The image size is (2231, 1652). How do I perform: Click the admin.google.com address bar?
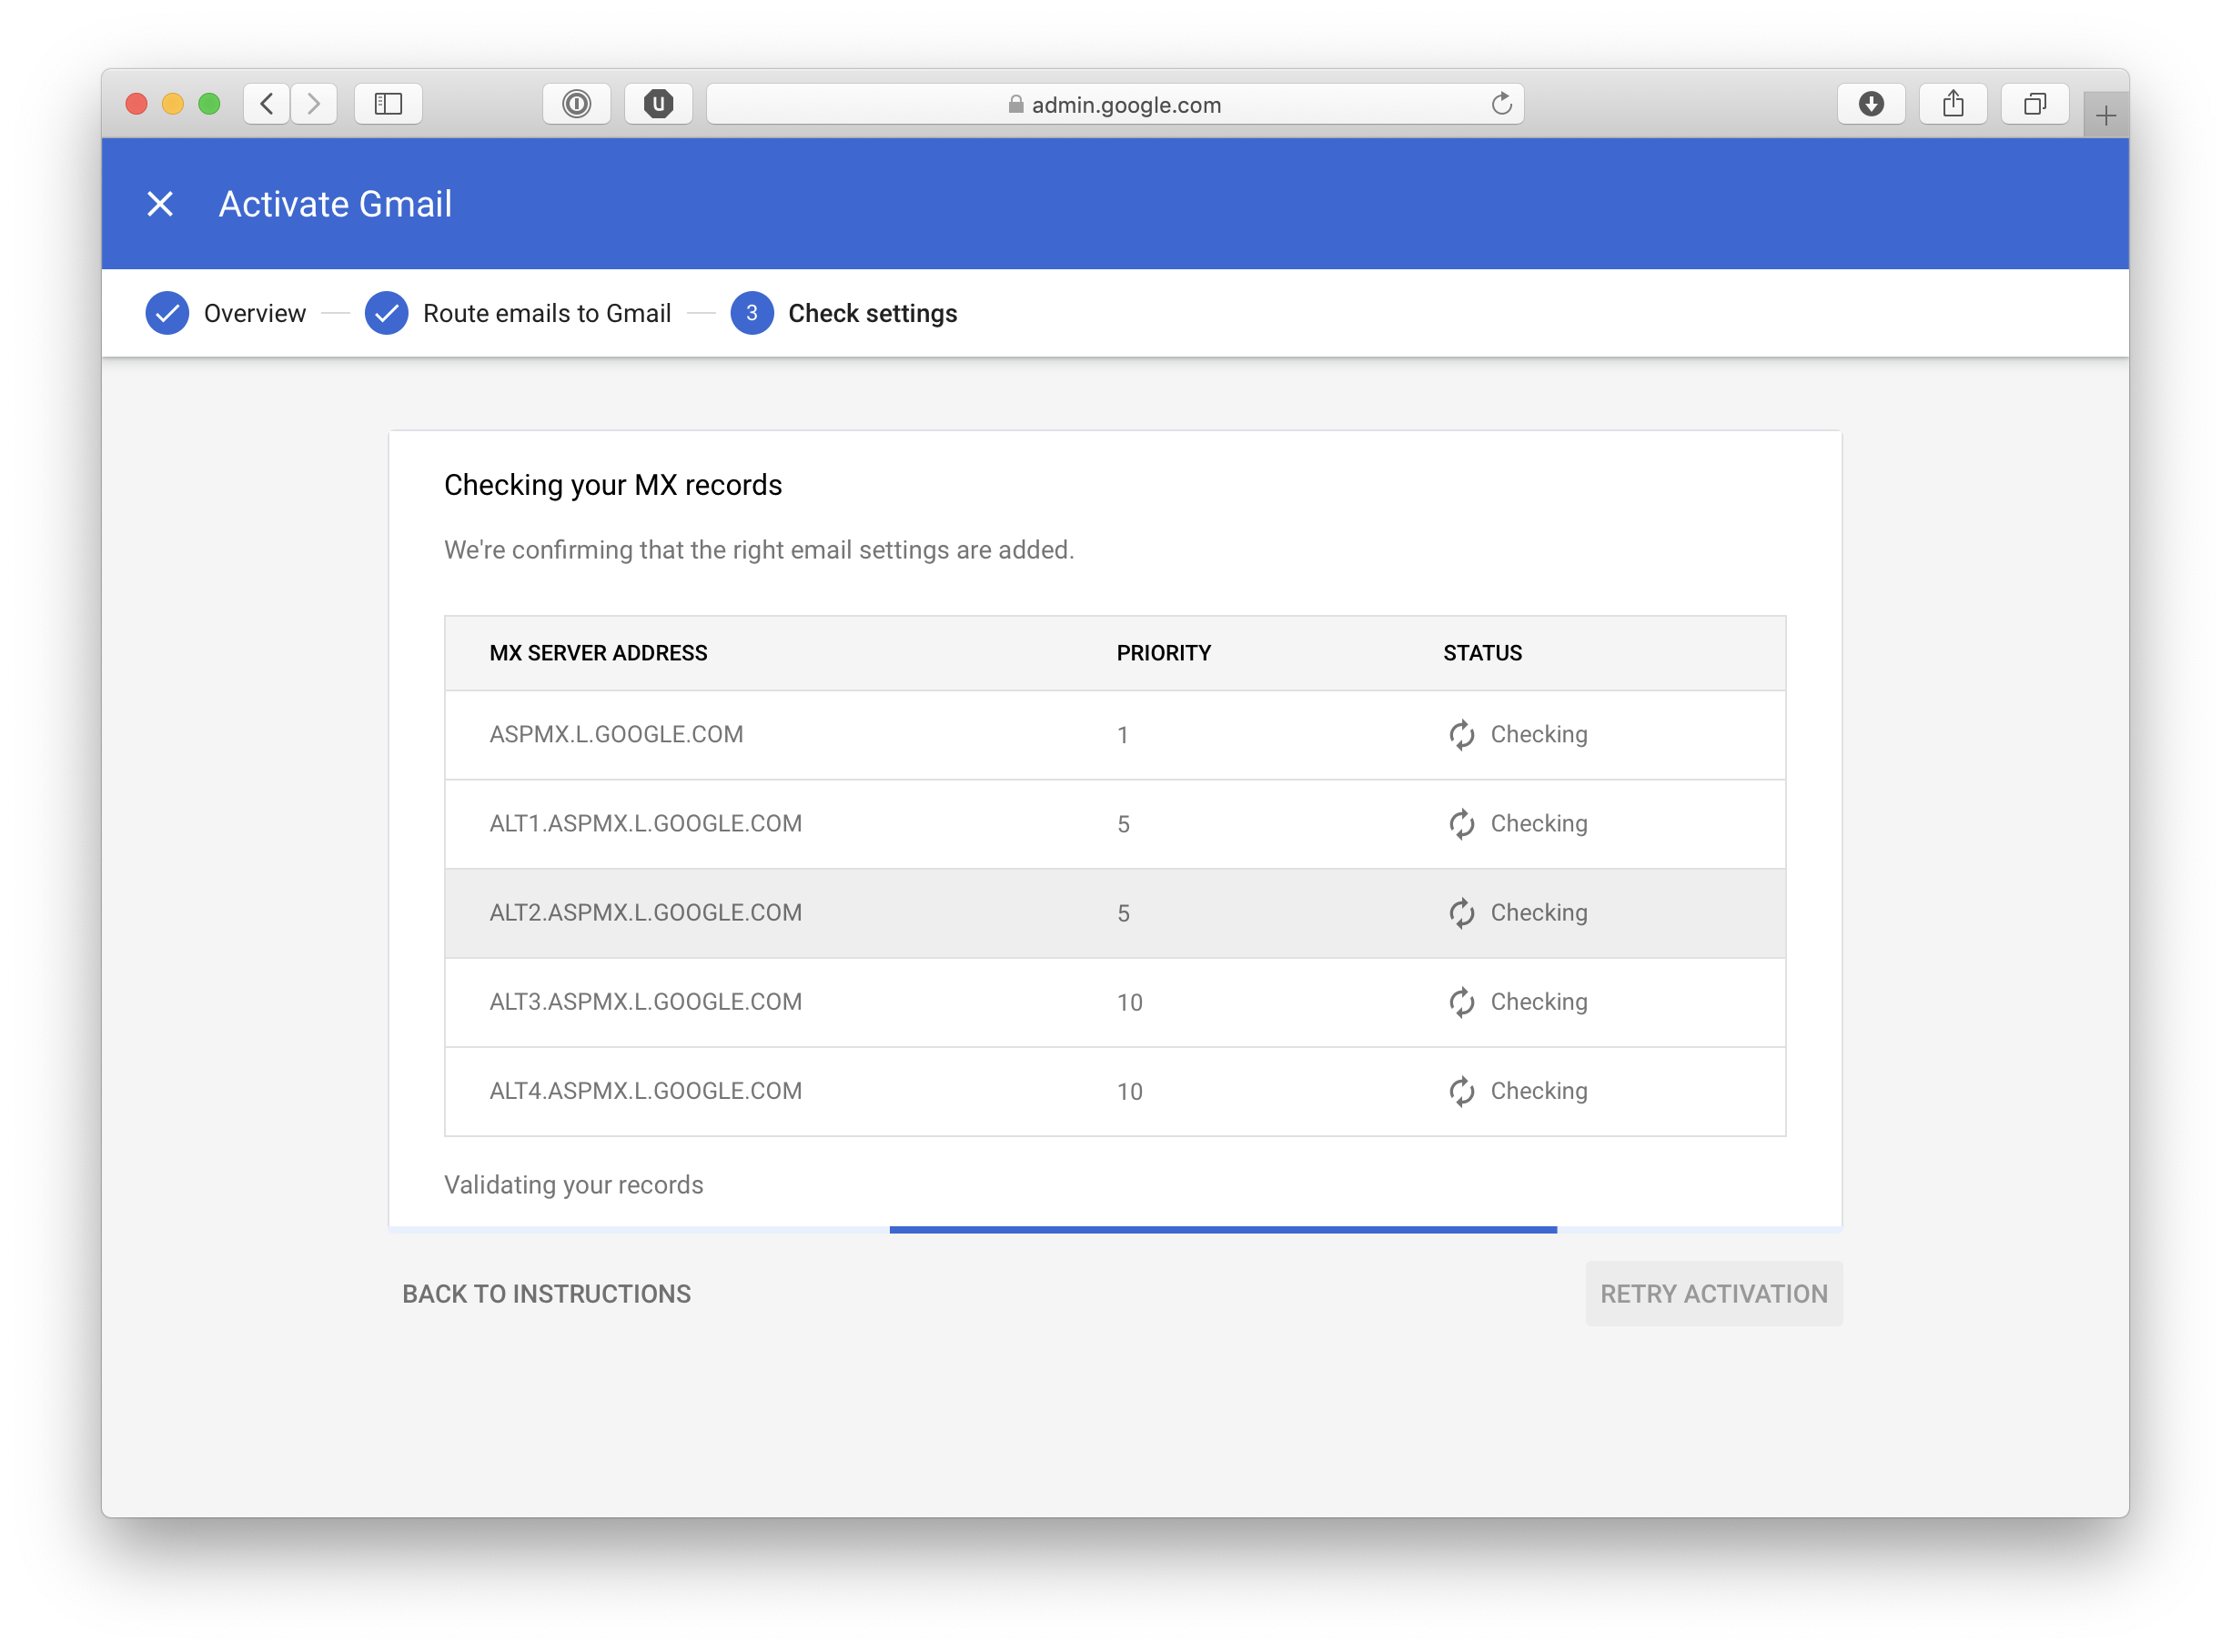(x=1115, y=104)
